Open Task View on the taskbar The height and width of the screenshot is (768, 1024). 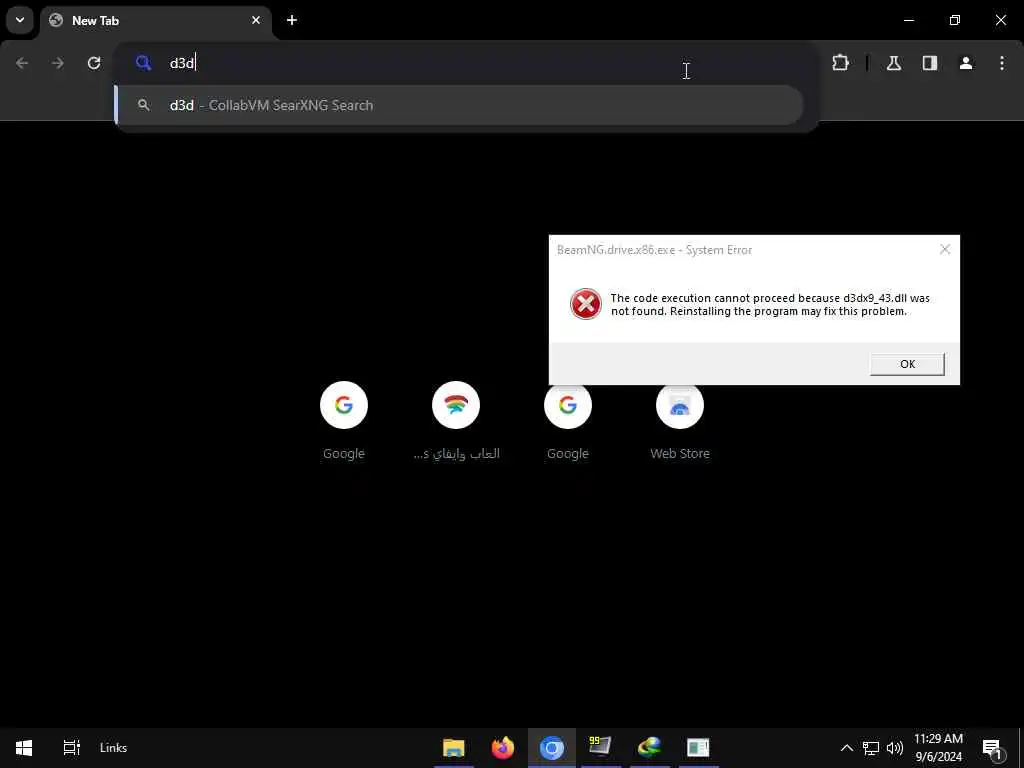[71, 748]
